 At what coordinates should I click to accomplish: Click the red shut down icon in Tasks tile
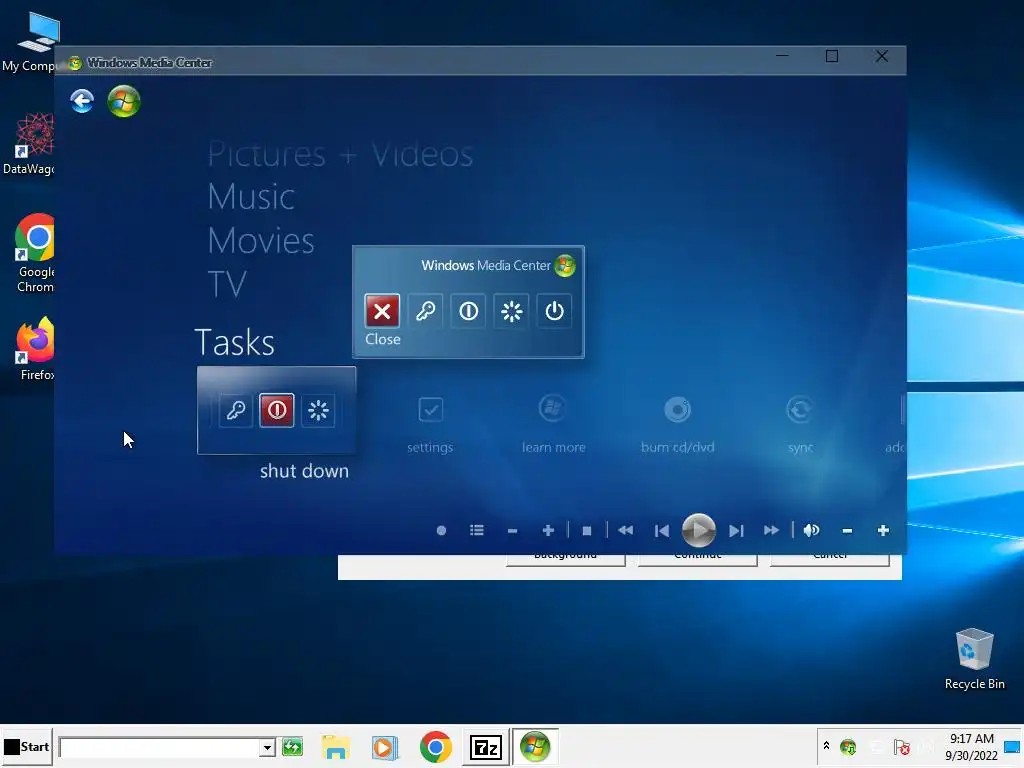(277, 410)
